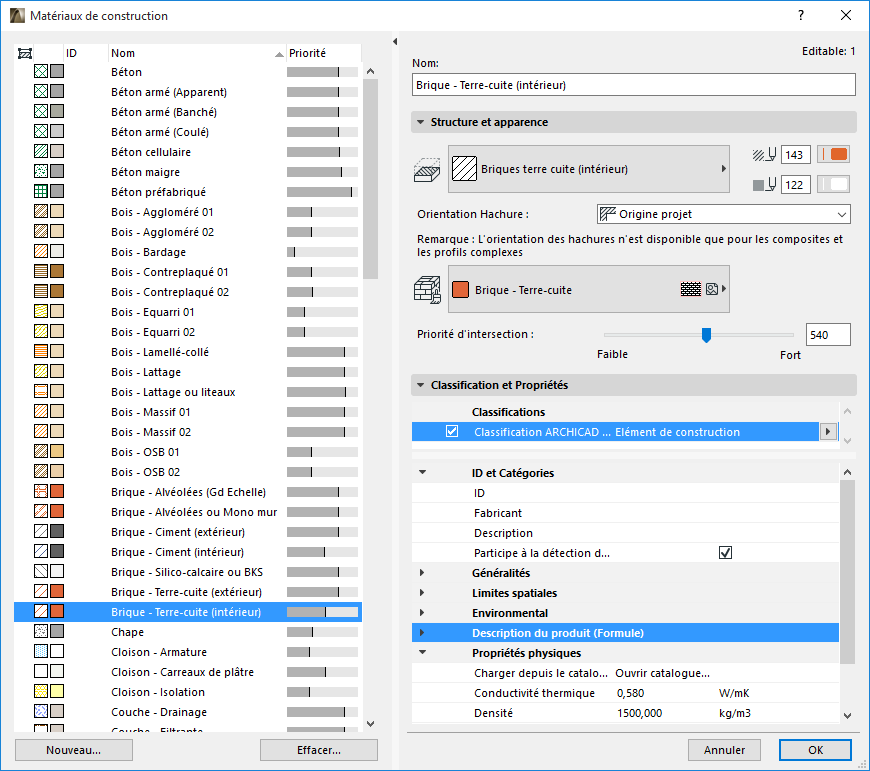
Task: Click the cut fill structure icon beside Briques terre cuite
Action: pyautogui.click(x=427, y=169)
